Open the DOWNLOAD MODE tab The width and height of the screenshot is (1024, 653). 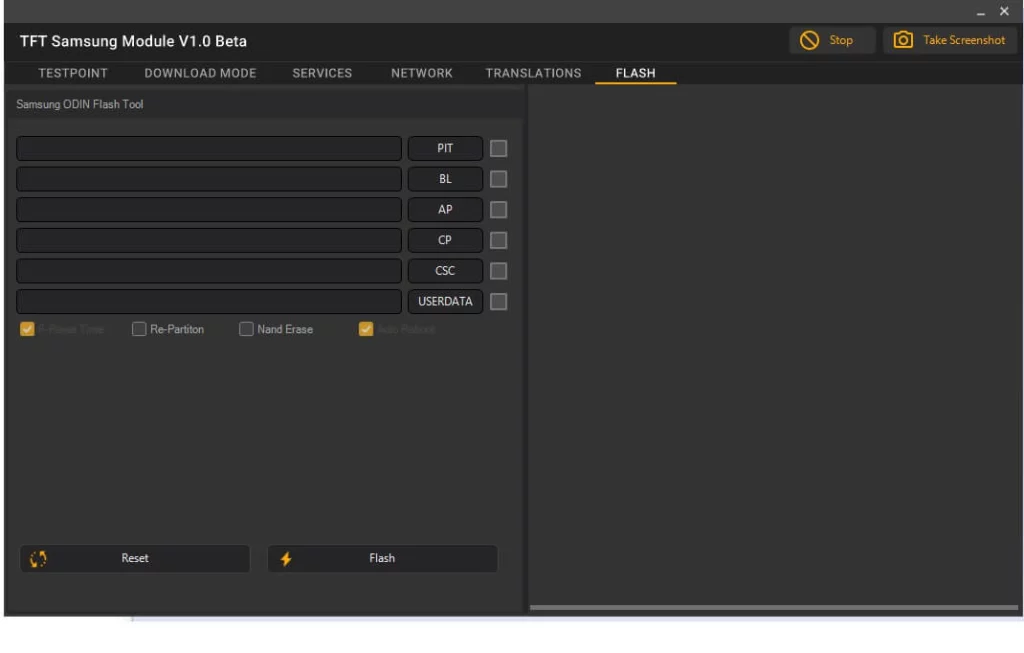200,73
